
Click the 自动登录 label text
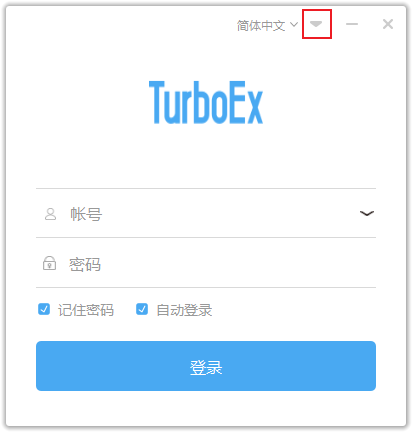[x=184, y=310]
